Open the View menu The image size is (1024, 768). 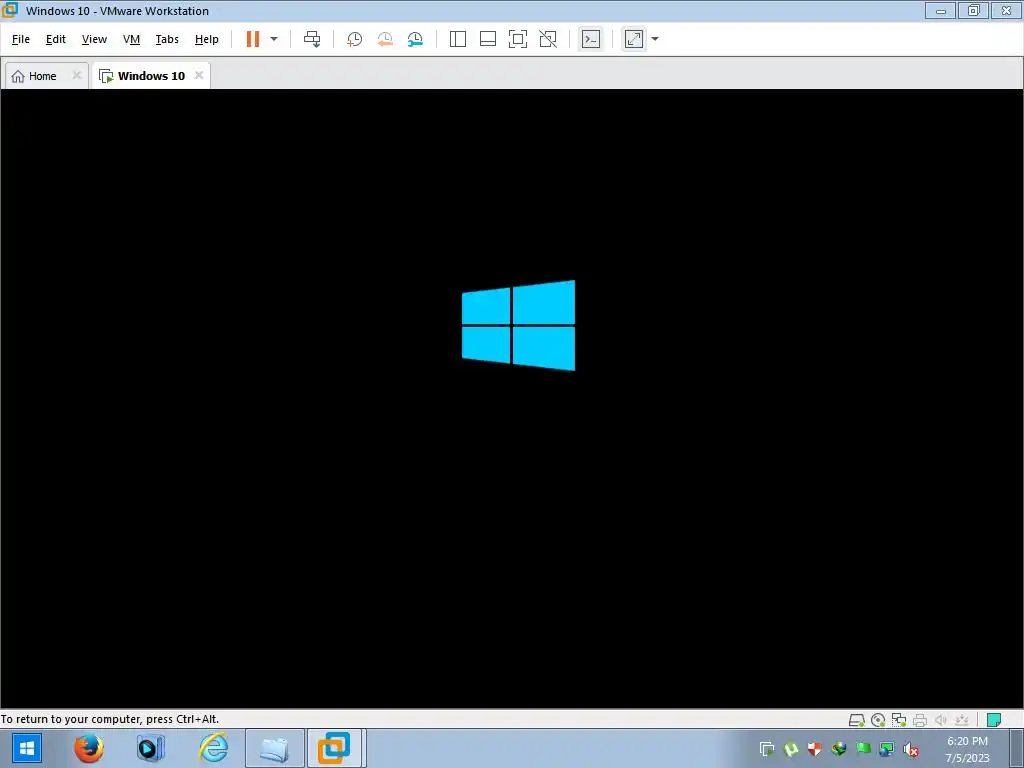pyautogui.click(x=94, y=39)
